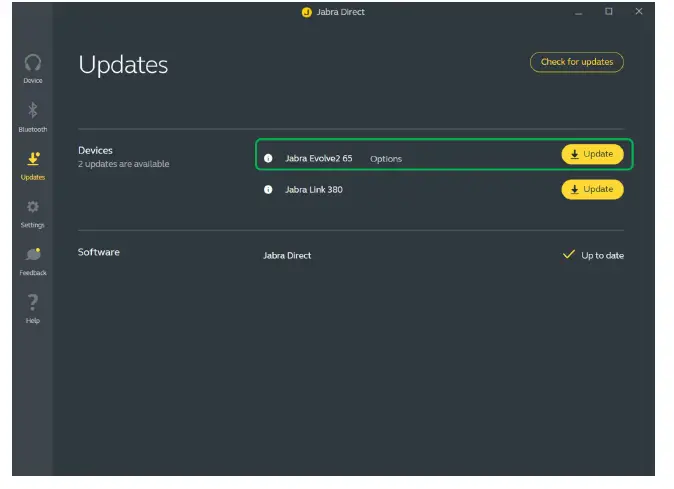The height and width of the screenshot is (489, 674).
Task: Open the Device headset section
Action: click(x=33, y=69)
